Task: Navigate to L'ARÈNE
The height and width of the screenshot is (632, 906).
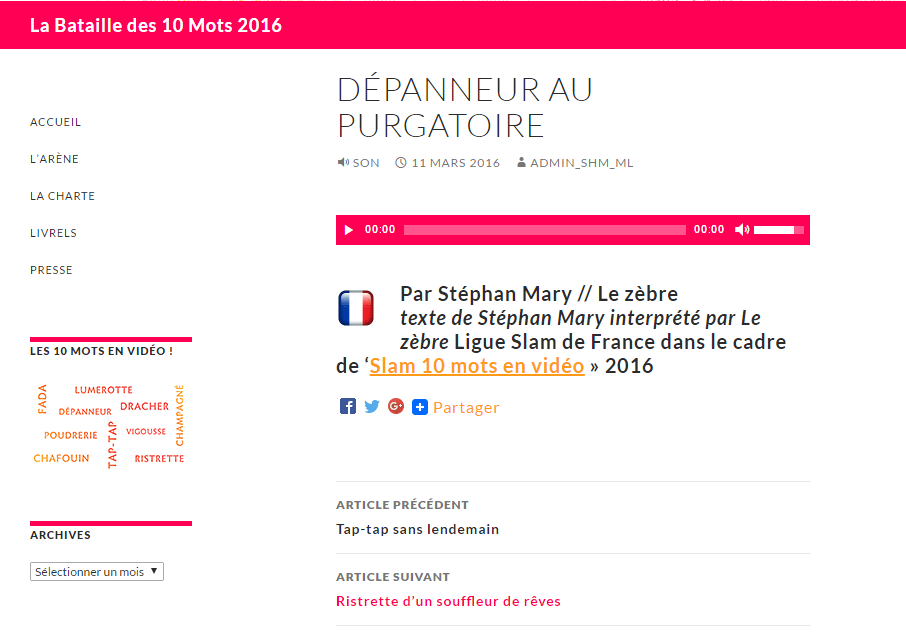Action: [x=55, y=158]
